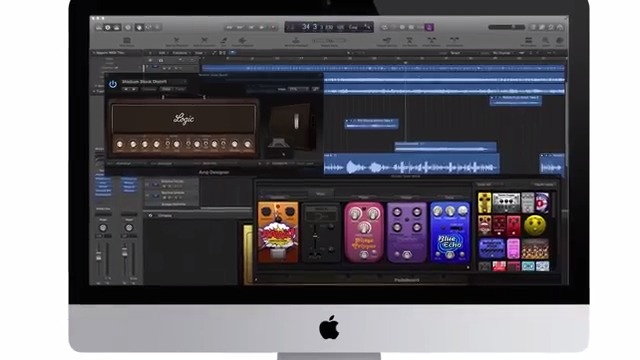
Task: Click the Bounce Regions toolbar icon
Action: pyautogui.click(x=242, y=41)
